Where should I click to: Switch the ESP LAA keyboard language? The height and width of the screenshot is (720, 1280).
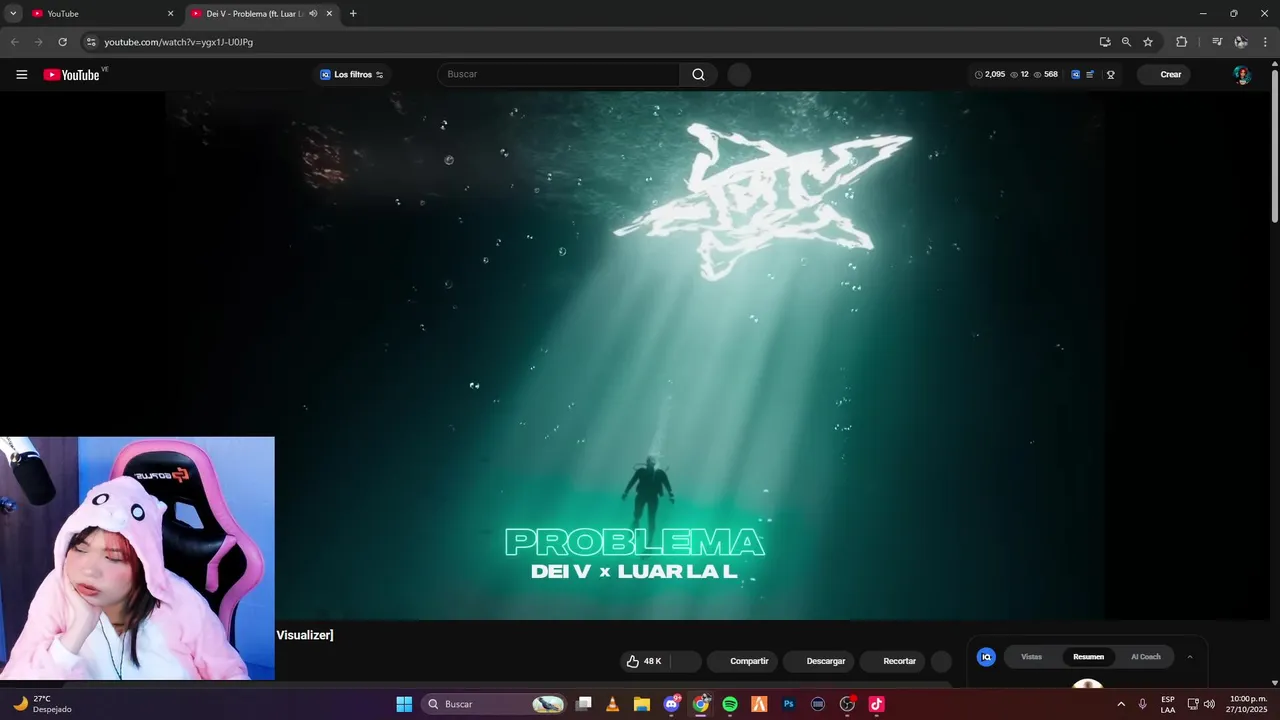tap(1168, 704)
